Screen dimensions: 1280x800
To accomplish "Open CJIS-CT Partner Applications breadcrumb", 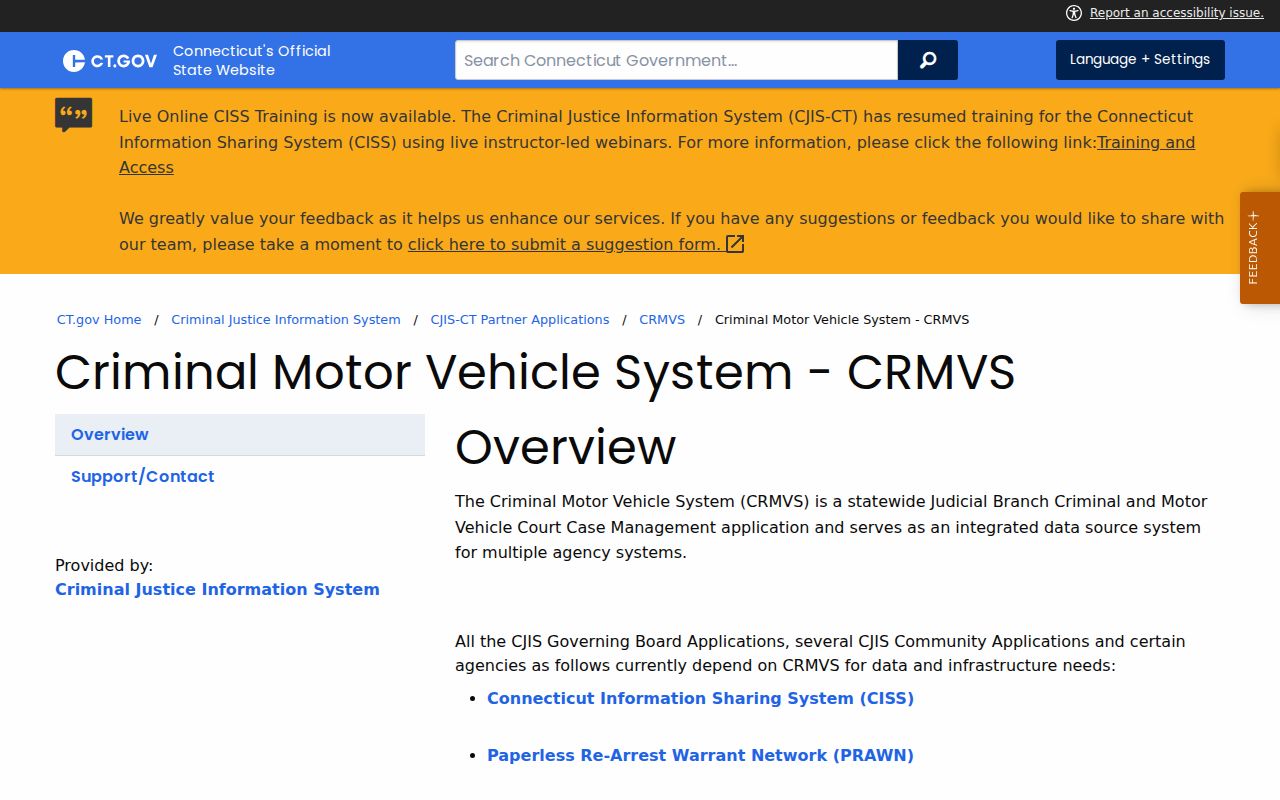I will pyautogui.click(x=520, y=320).
